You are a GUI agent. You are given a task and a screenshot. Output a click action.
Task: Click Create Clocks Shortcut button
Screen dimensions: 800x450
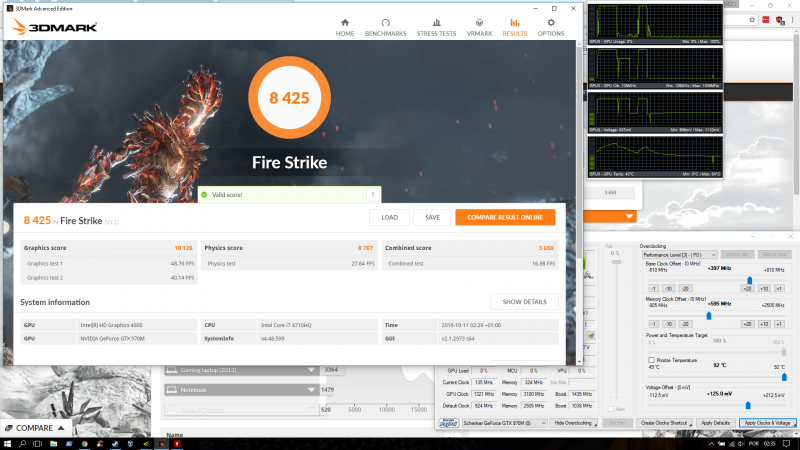pos(664,423)
